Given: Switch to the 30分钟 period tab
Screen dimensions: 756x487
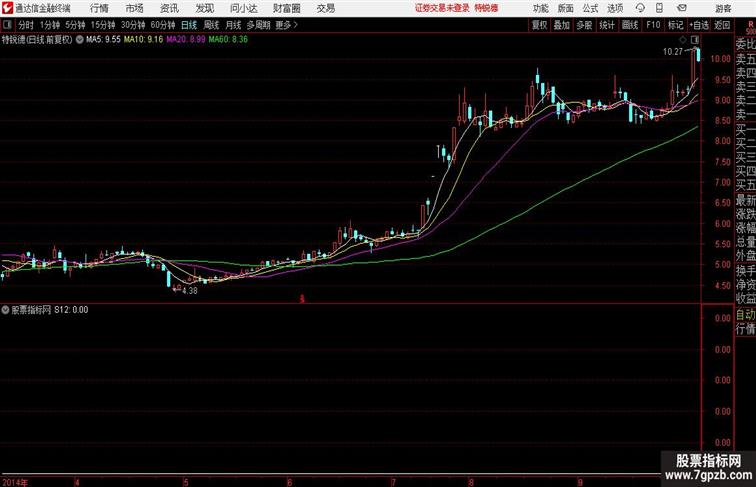Looking at the screenshot, I should click(133, 25).
